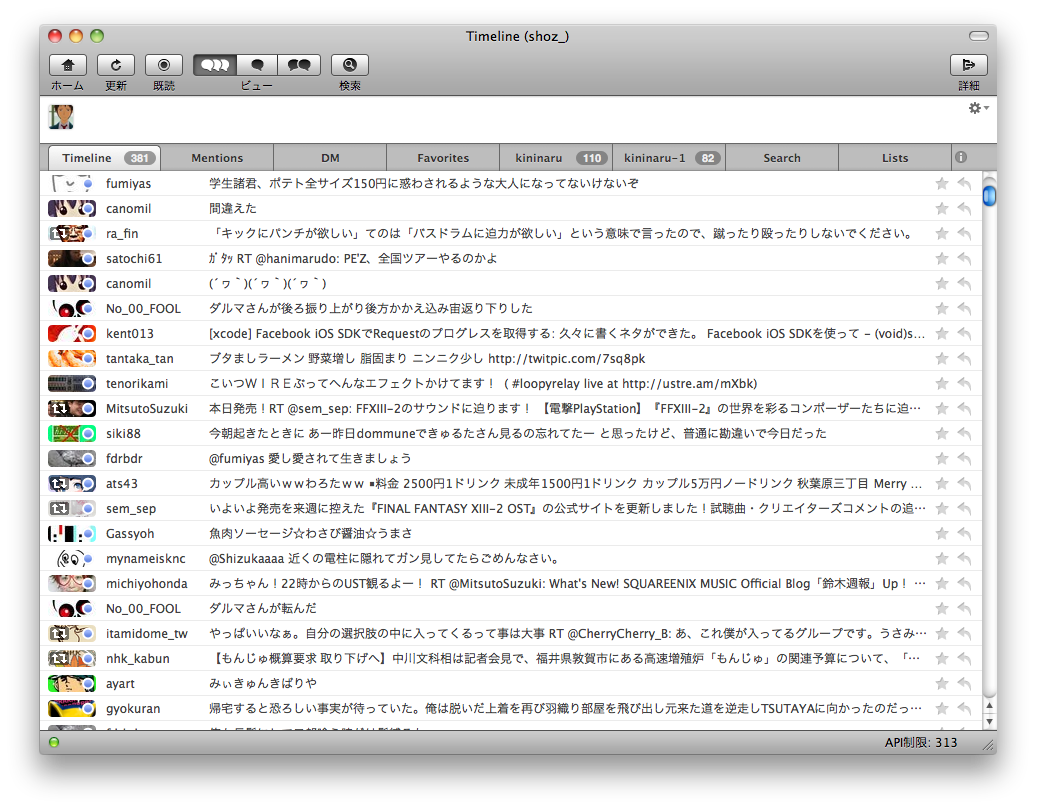The height and width of the screenshot is (809, 1037).
Task: Mark all as read with 既読 button
Action: coord(163,65)
